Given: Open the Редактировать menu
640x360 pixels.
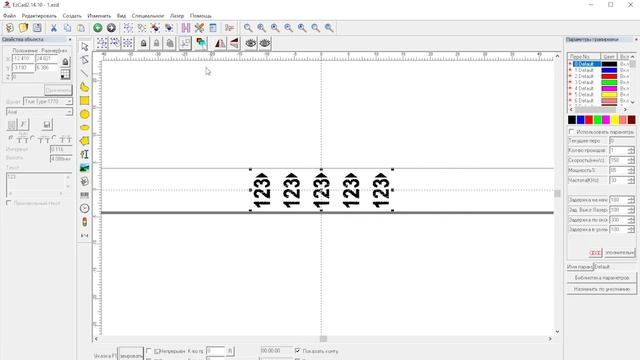Looking at the screenshot, I should tap(39, 16).
